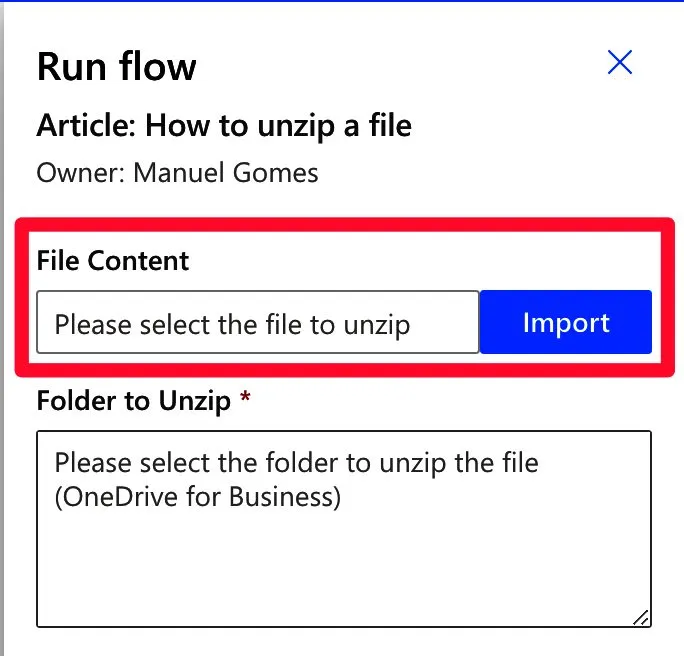Focus the File Content input field
This screenshot has height=656, width=684.
(x=257, y=323)
